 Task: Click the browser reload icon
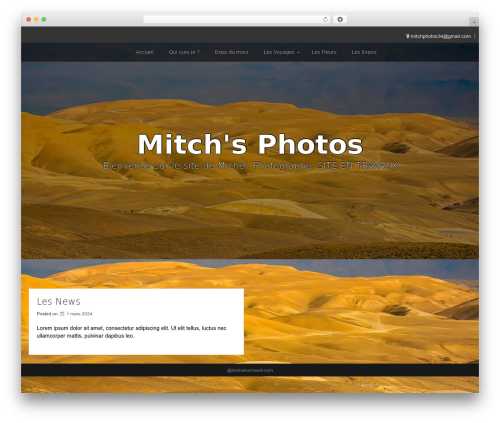tap(325, 19)
